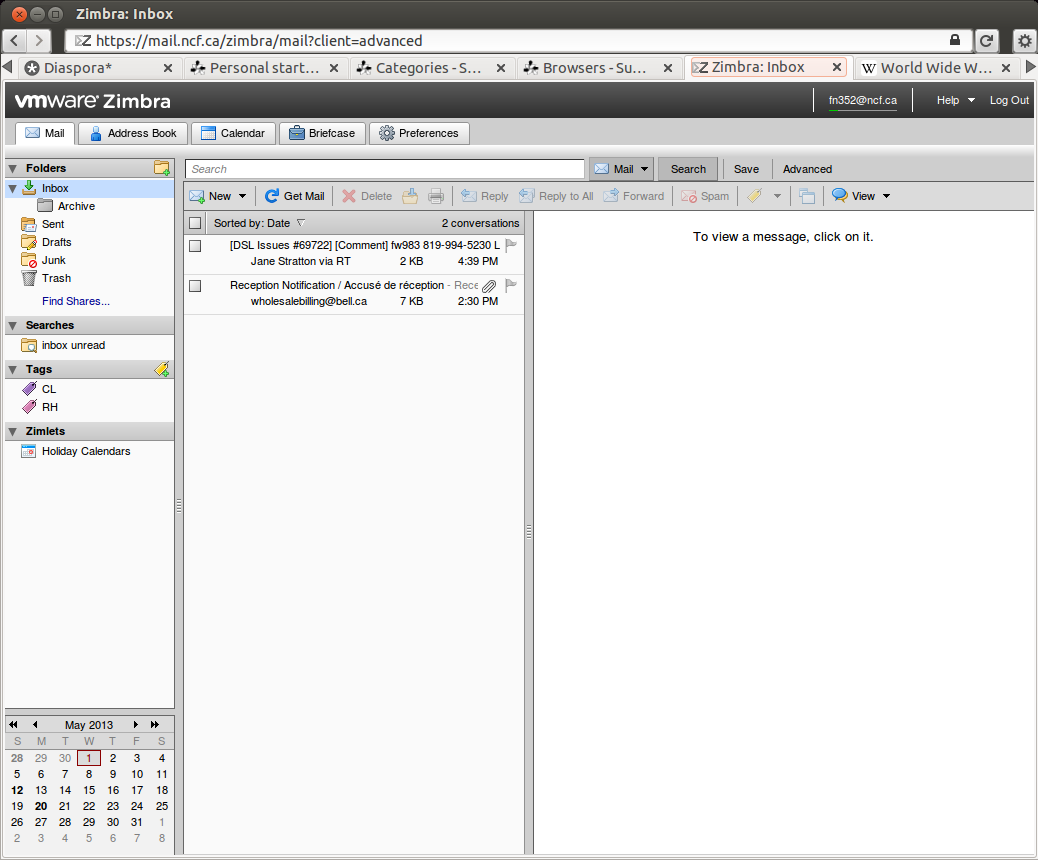Screen dimensions: 1038x860
Task: Check the select-all checkbox in list header
Action: tap(195, 223)
